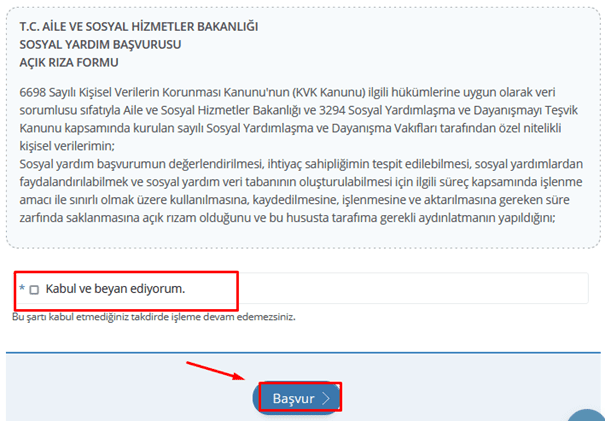Viewport: 605px width, 421px height.
Task: Click the '6698 Sayılı Kişisel Verilerin' paragraph start
Action: click(100, 92)
